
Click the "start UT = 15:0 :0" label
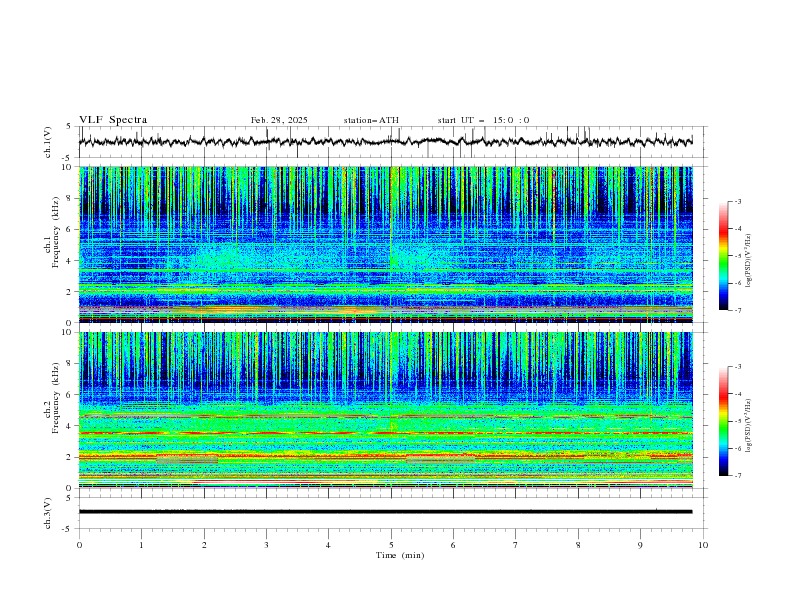point(483,120)
